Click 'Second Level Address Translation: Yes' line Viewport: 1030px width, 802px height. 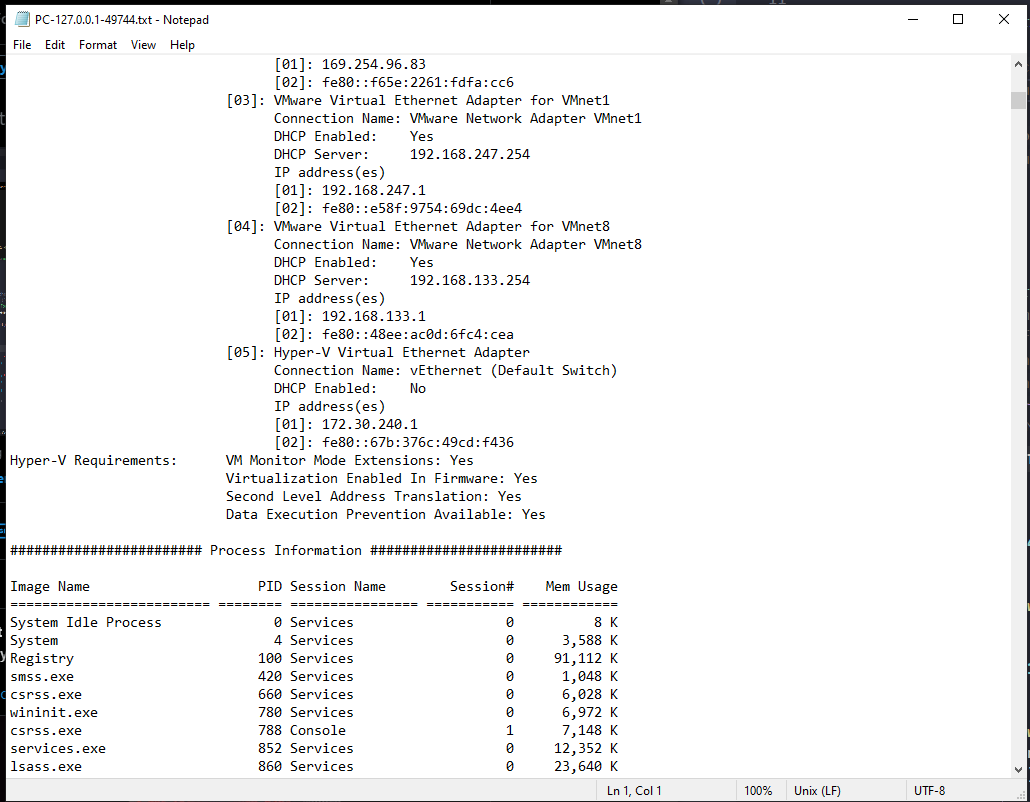(x=374, y=497)
